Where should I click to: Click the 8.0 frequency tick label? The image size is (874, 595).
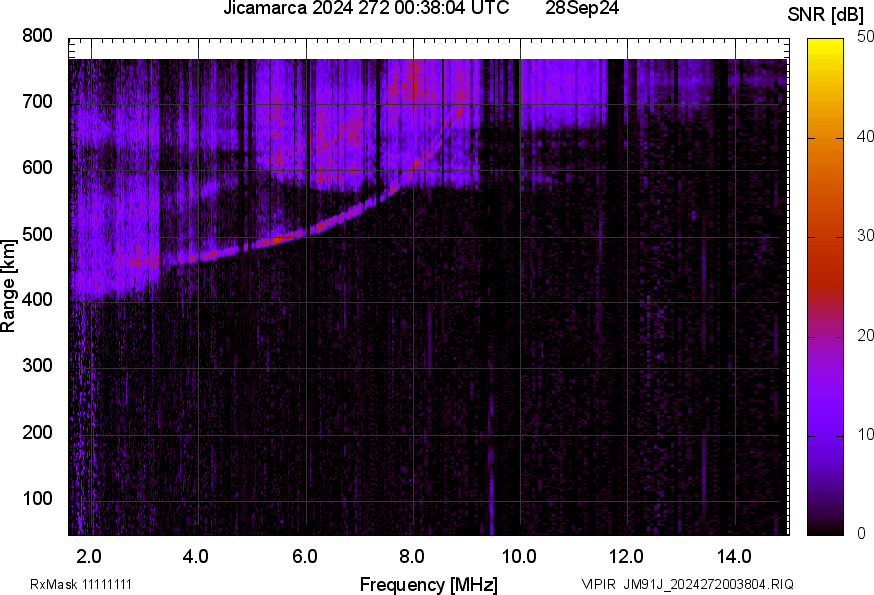click(x=412, y=555)
